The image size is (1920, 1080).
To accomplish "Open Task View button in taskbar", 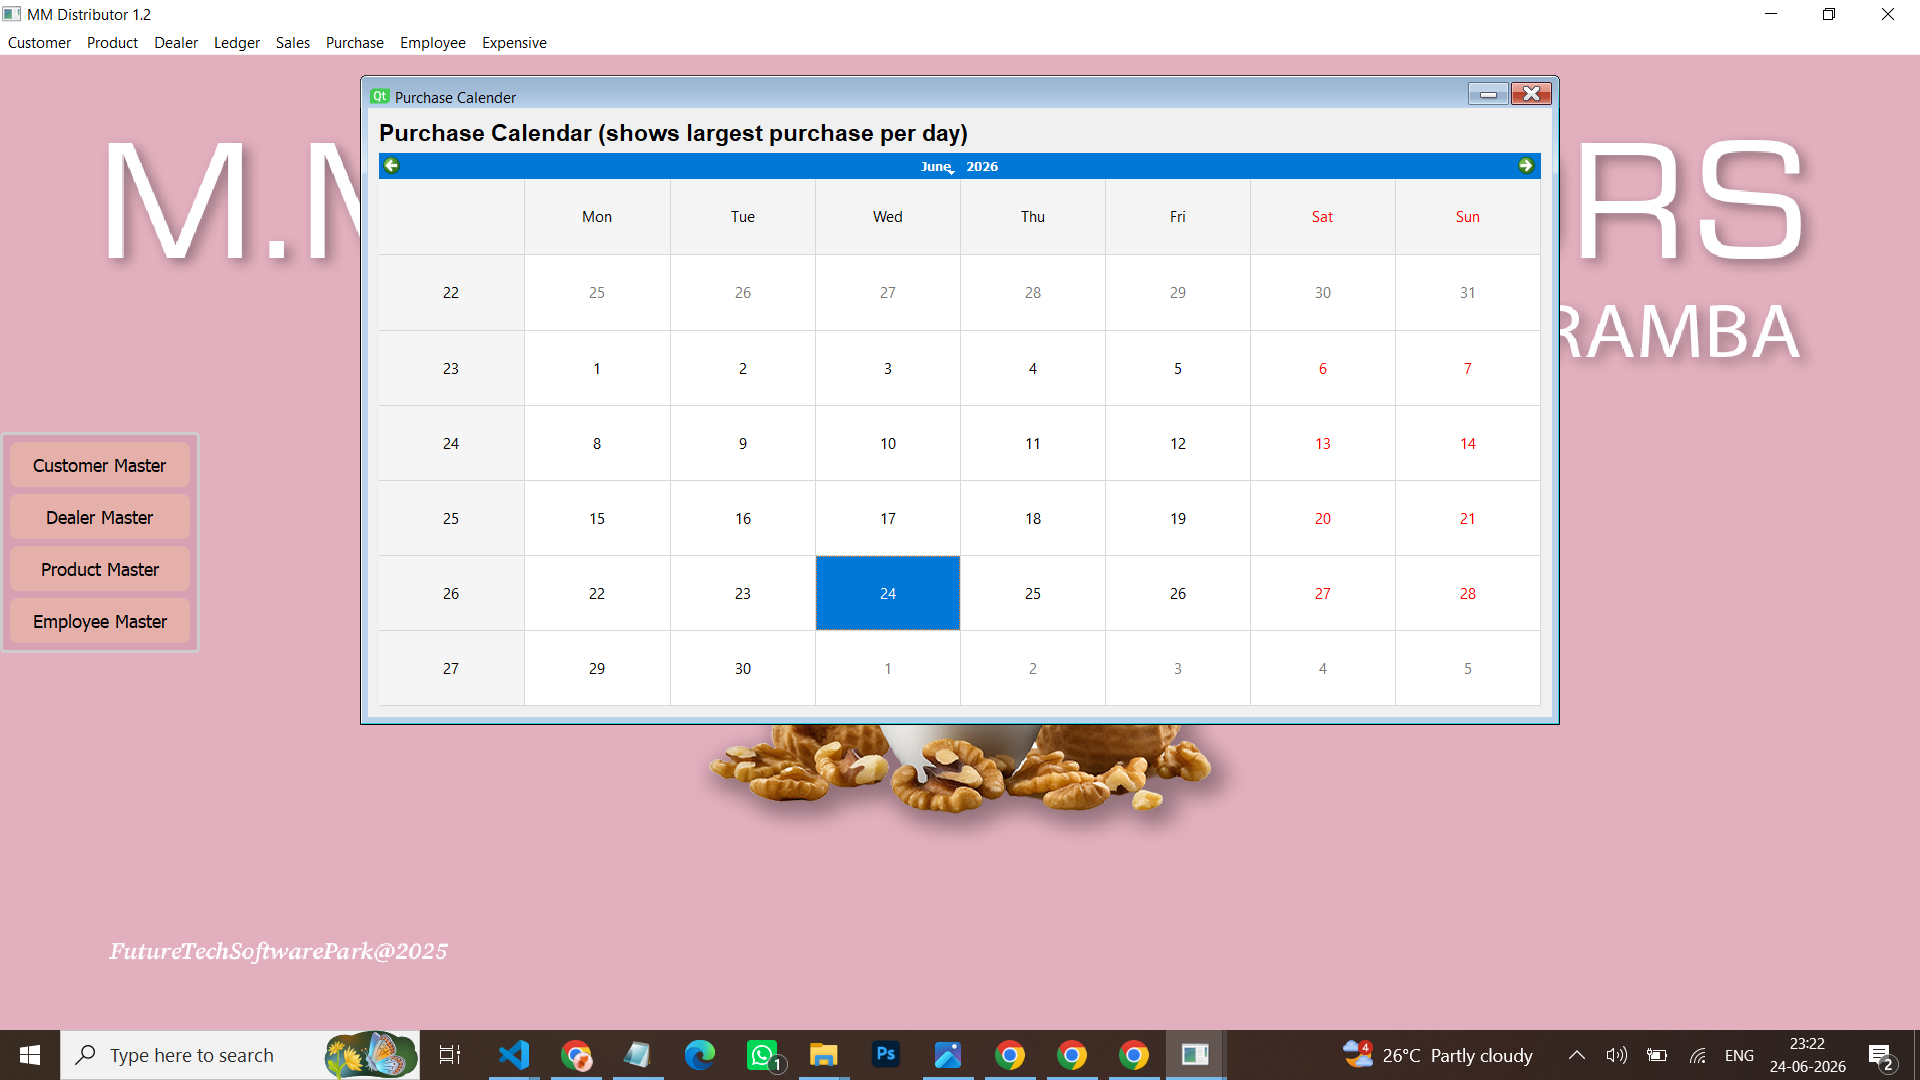I will coord(450,1055).
